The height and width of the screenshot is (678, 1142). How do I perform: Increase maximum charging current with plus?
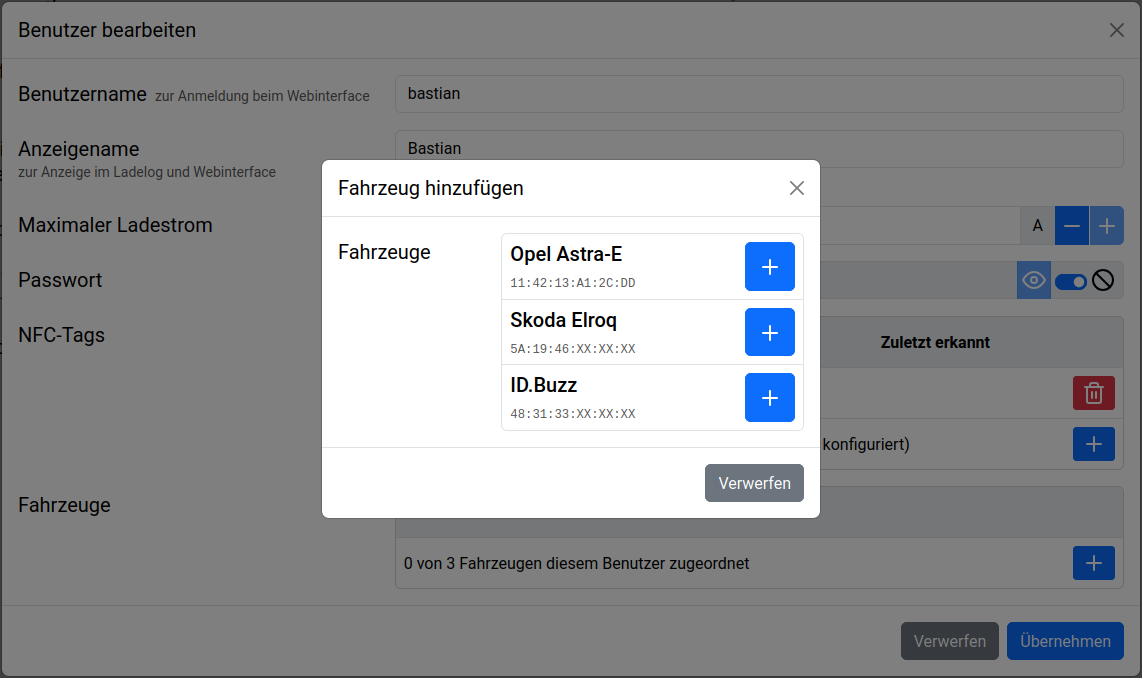pyautogui.click(x=1106, y=226)
